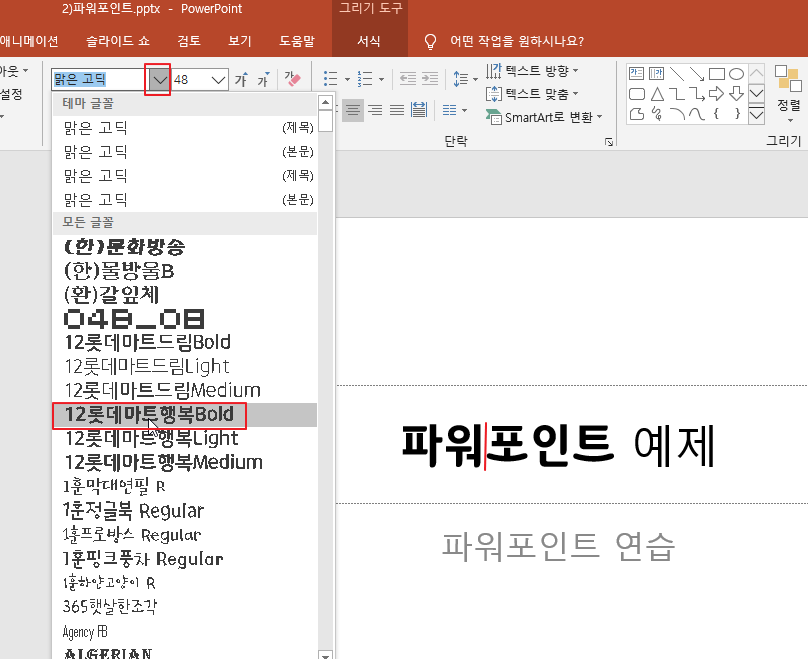Select the rounded rectangle shape
The image size is (808, 659).
[637, 94]
